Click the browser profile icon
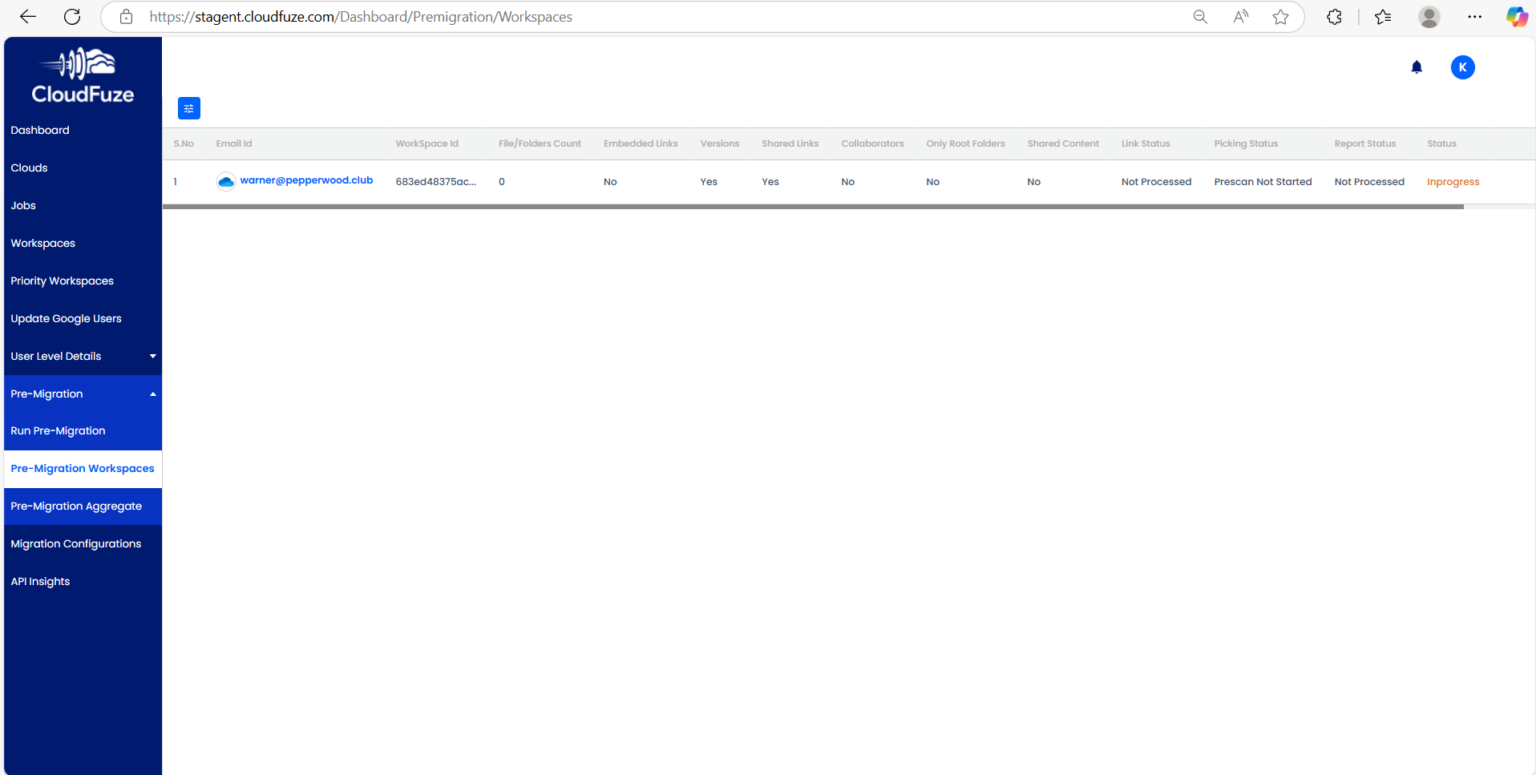Image resolution: width=1536 pixels, height=775 pixels. 1429,16
